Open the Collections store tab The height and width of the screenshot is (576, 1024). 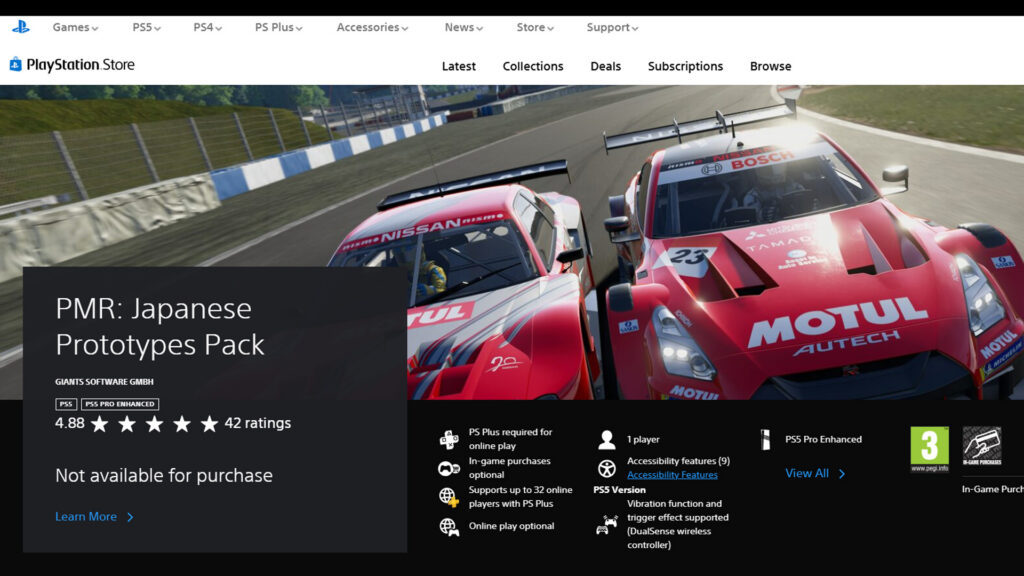533,66
